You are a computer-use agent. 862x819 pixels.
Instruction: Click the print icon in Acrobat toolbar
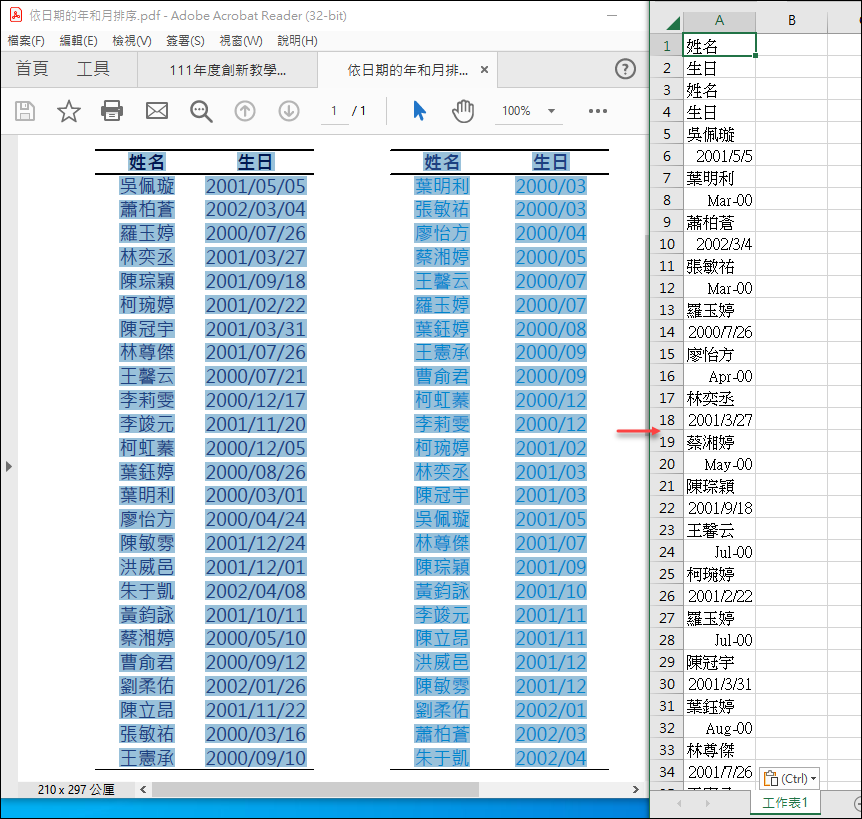click(x=112, y=111)
